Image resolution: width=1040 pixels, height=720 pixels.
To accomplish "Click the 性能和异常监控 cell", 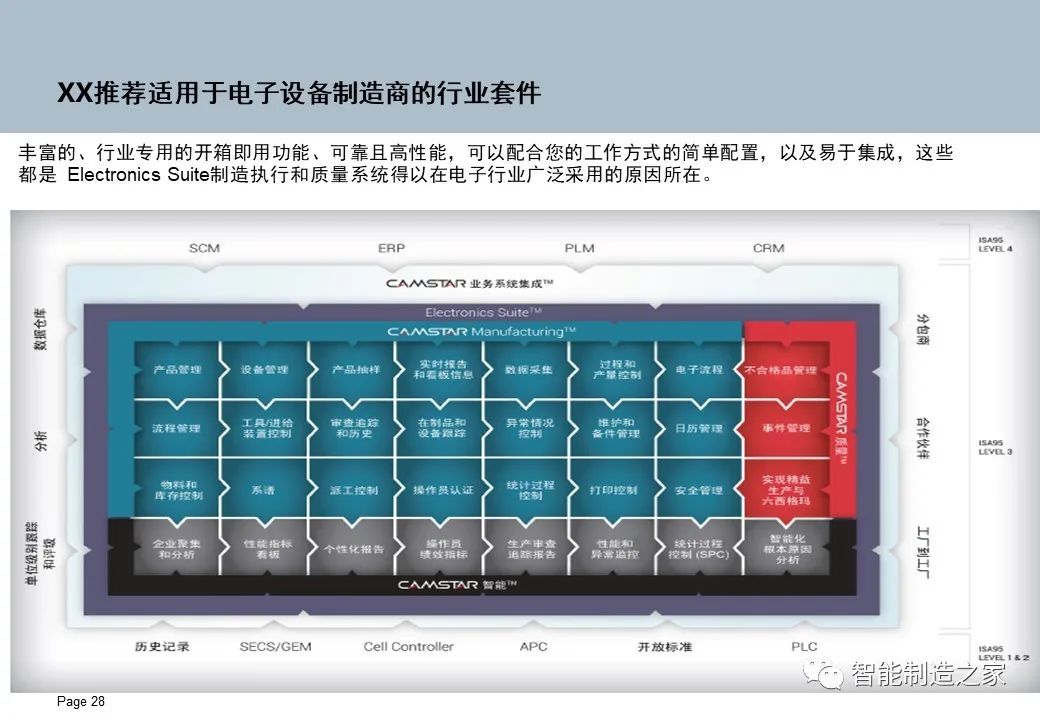I will point(614,549).
